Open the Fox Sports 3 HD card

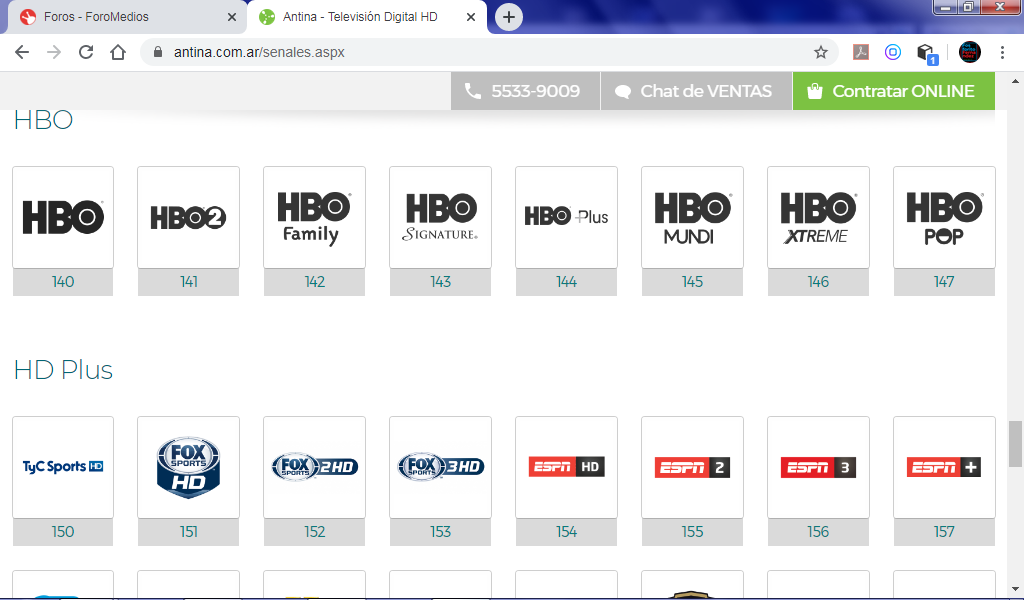tap(440, 467)
